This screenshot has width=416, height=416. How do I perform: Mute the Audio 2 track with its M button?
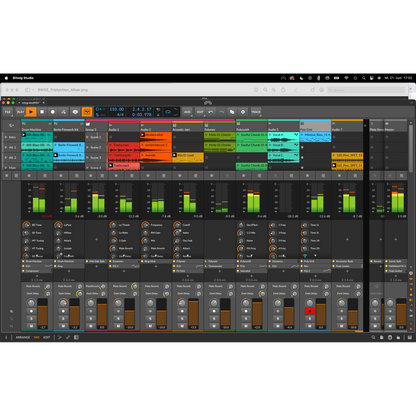(150, 326)
